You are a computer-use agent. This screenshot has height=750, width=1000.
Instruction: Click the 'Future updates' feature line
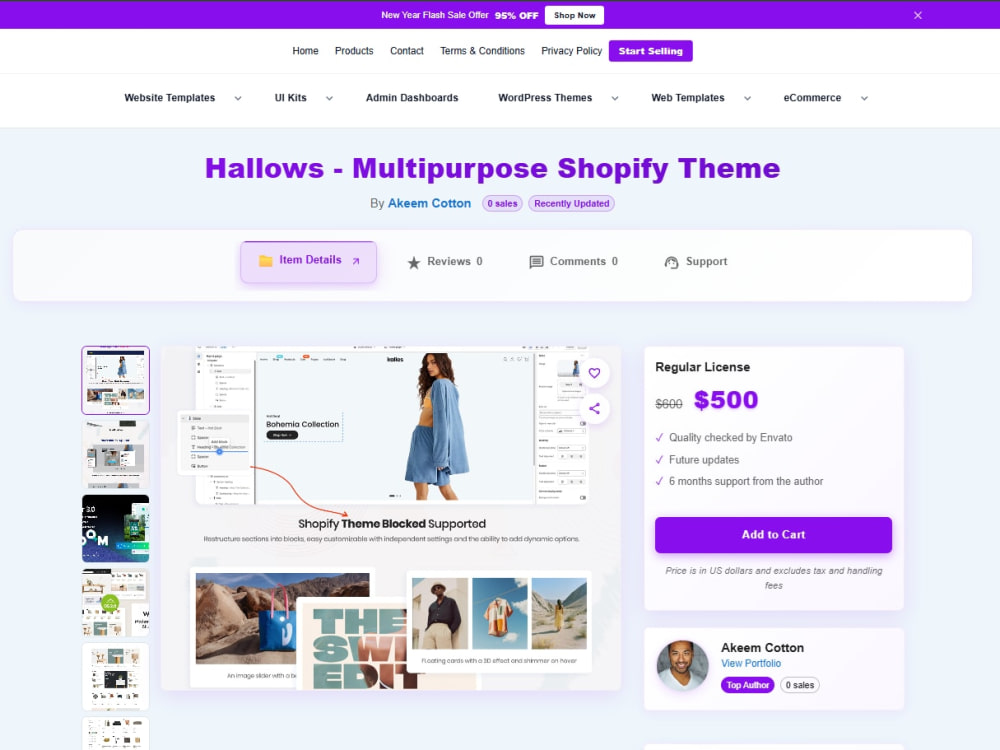tap(703, 460)
